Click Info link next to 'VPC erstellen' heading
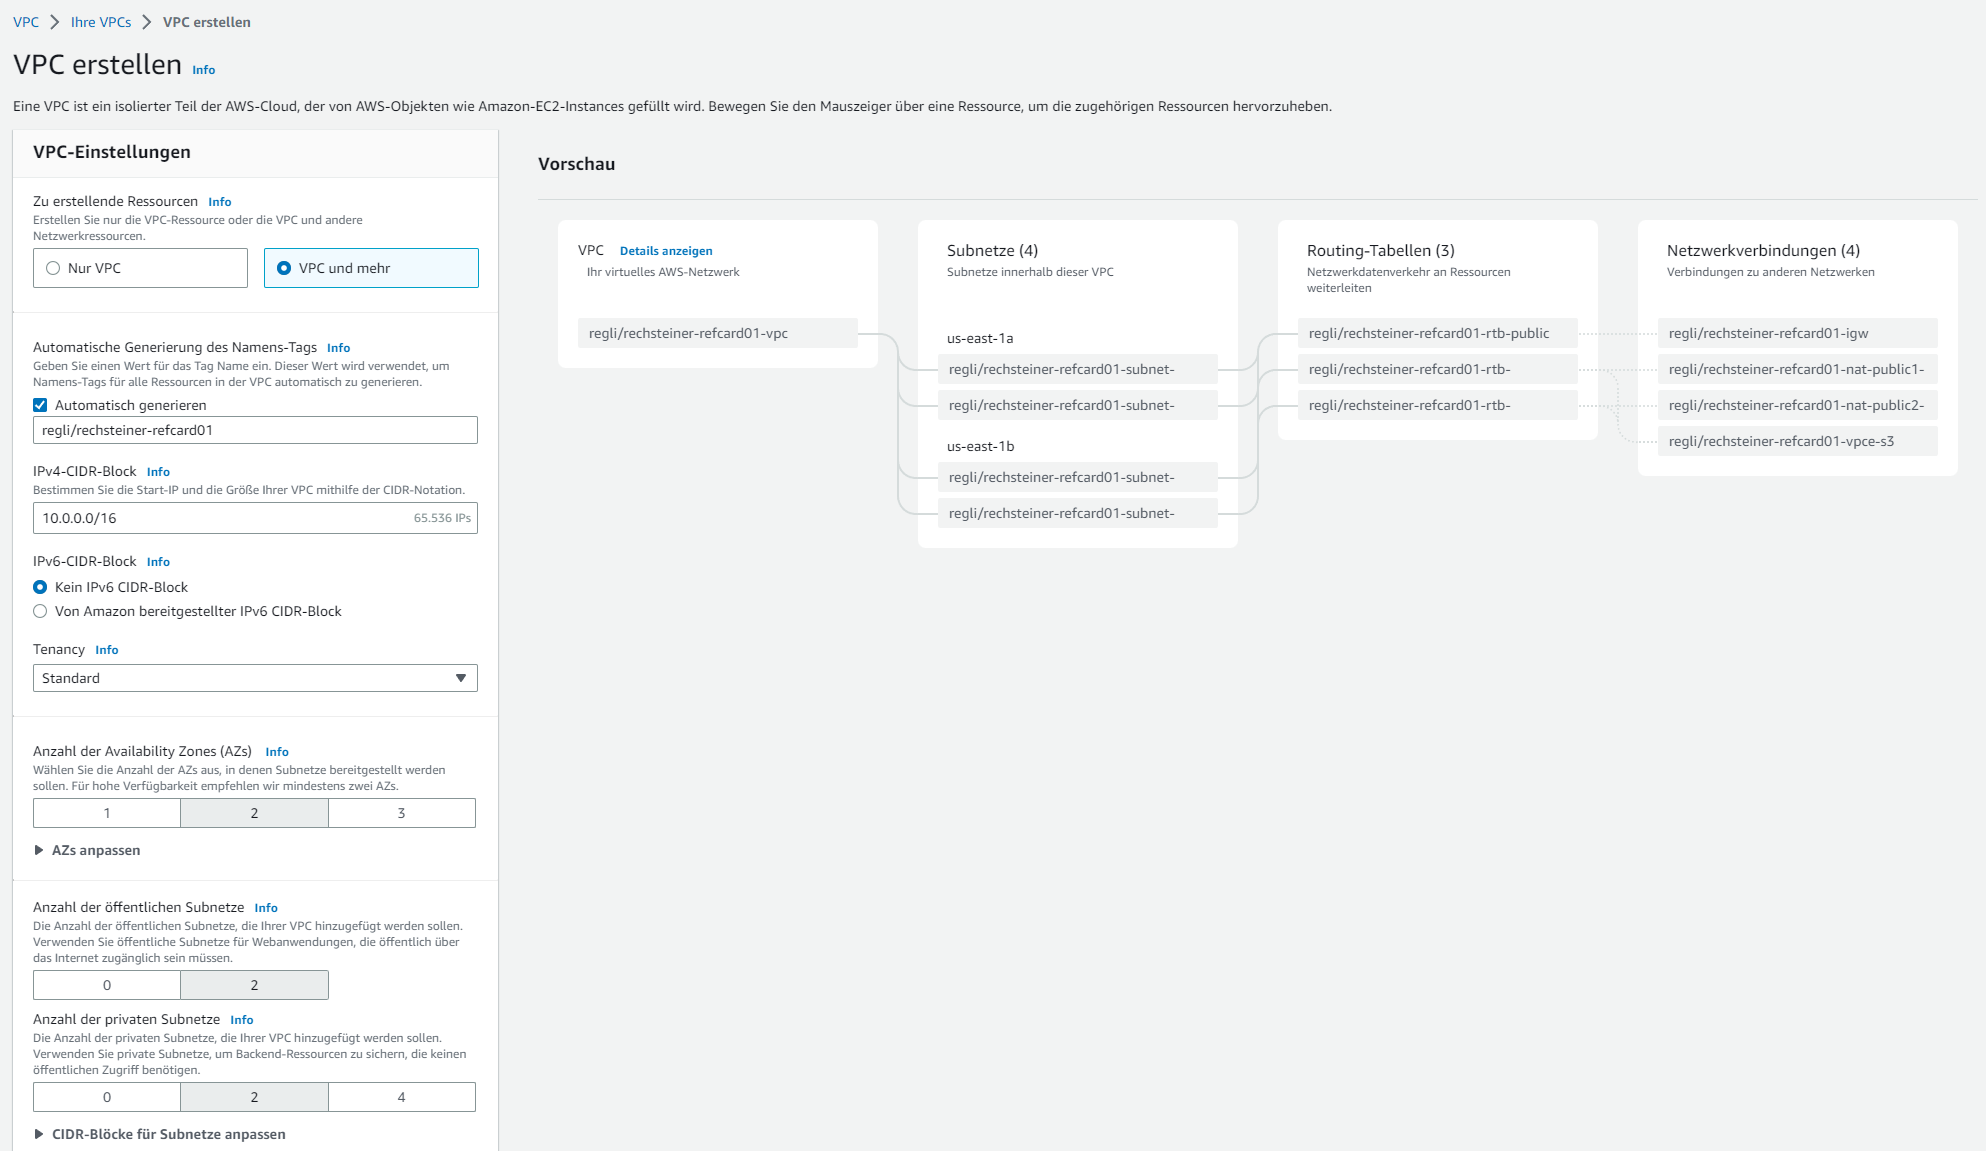 coord(204,70)
